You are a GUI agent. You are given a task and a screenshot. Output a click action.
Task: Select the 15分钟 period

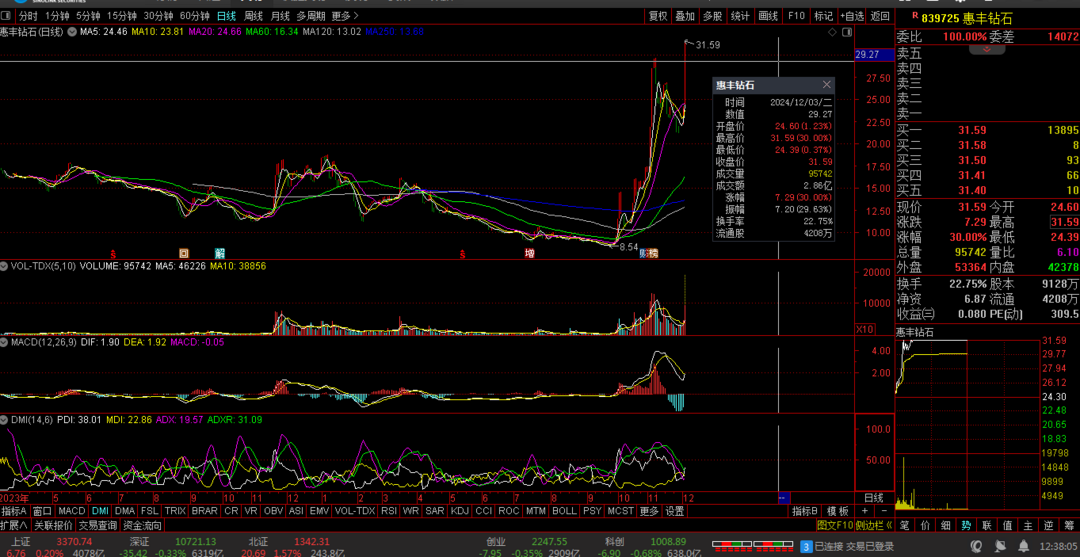click(x=122, y=15)
